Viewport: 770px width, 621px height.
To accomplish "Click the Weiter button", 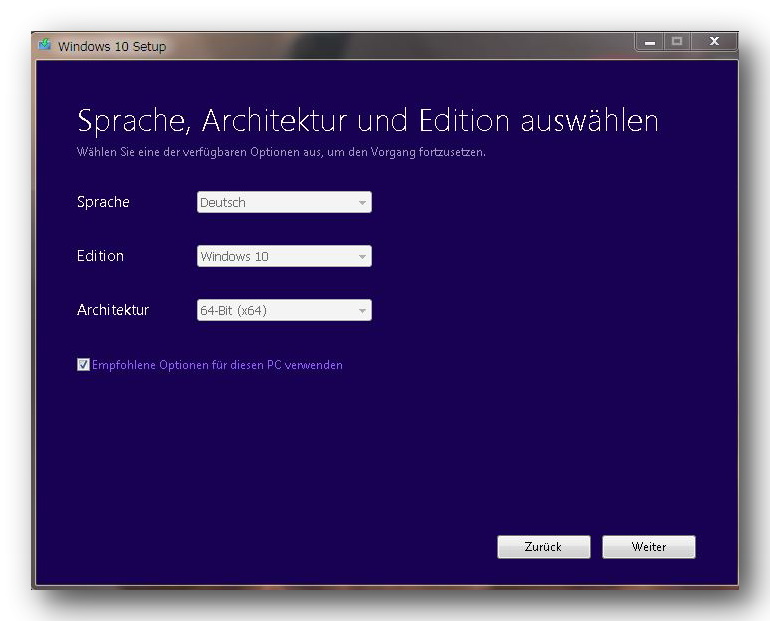I will [x=649, y=547].
